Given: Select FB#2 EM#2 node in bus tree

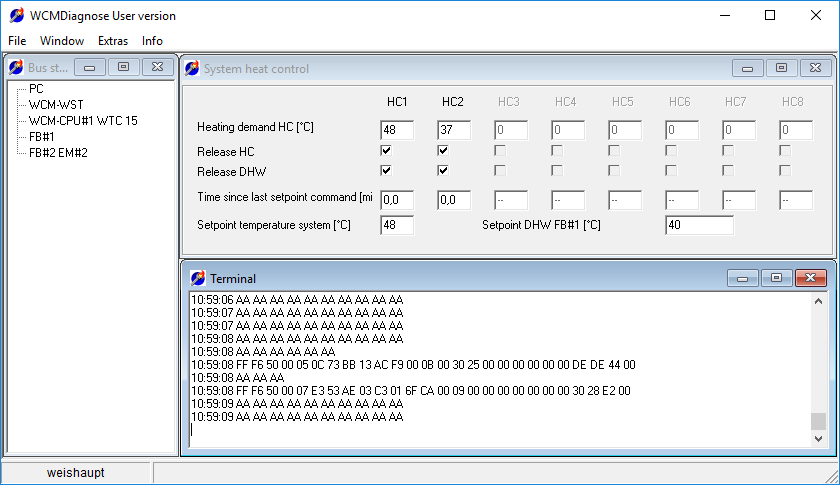Looking at the screenshot, I should coord(58,153).
